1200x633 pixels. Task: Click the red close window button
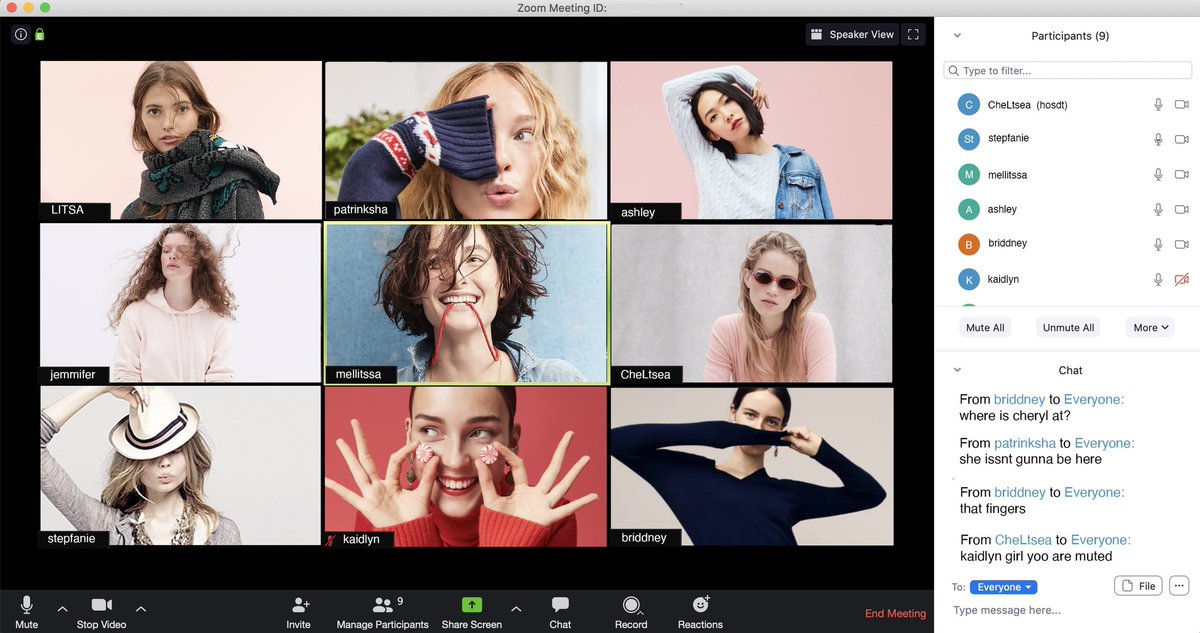click(10, 7)
